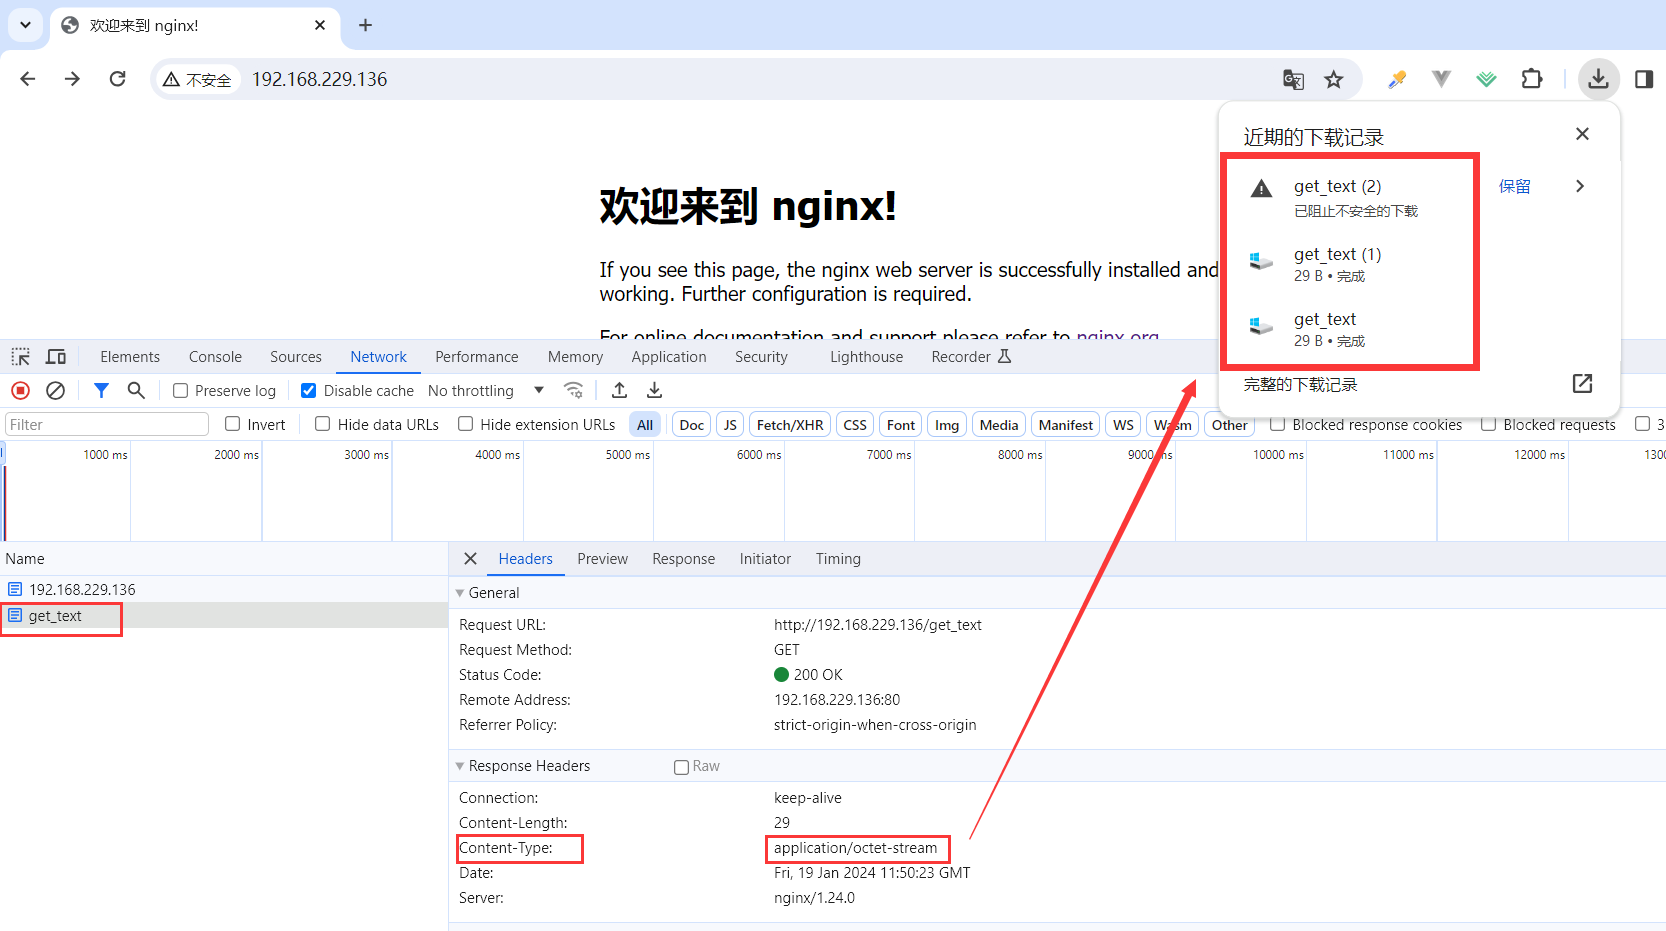The image size is (1666, 931).
Task: Keep the blocked get_text (2) download
Action: coord(1514,186)
